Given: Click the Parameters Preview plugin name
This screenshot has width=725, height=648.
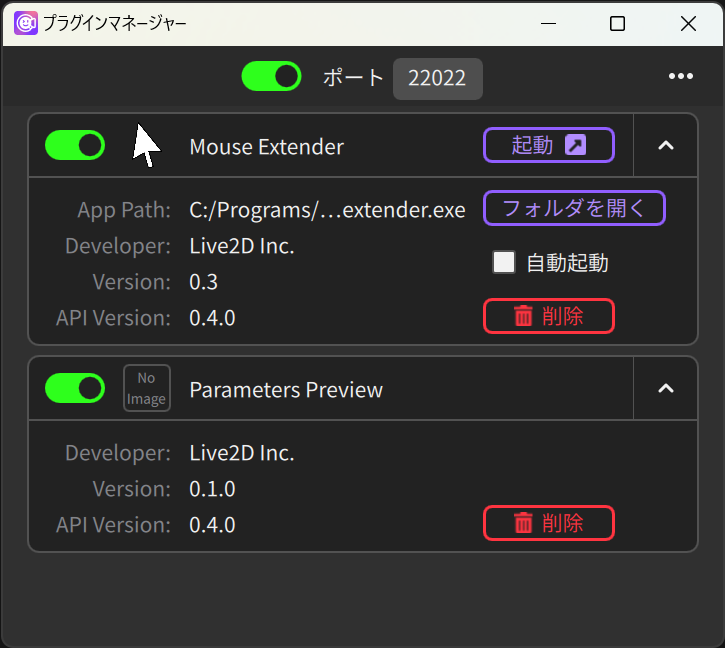Looking at the screenshot, I should [x=286, y=390].
